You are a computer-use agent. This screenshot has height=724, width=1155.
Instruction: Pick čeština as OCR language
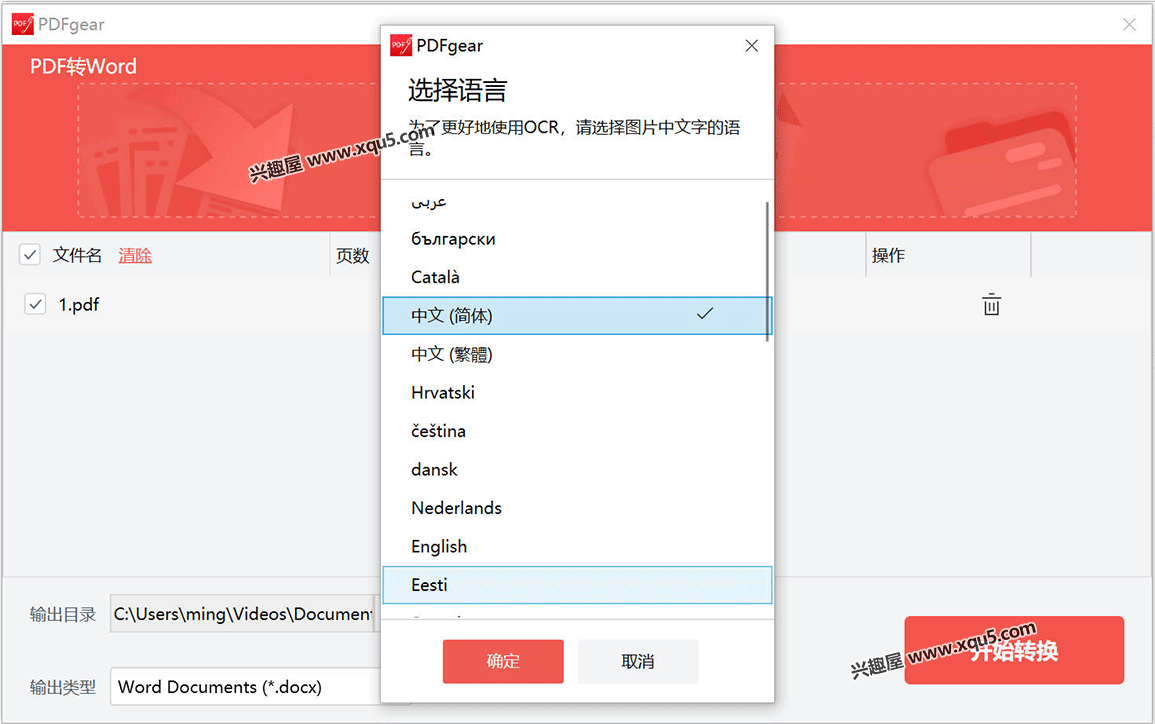point(577,431)
